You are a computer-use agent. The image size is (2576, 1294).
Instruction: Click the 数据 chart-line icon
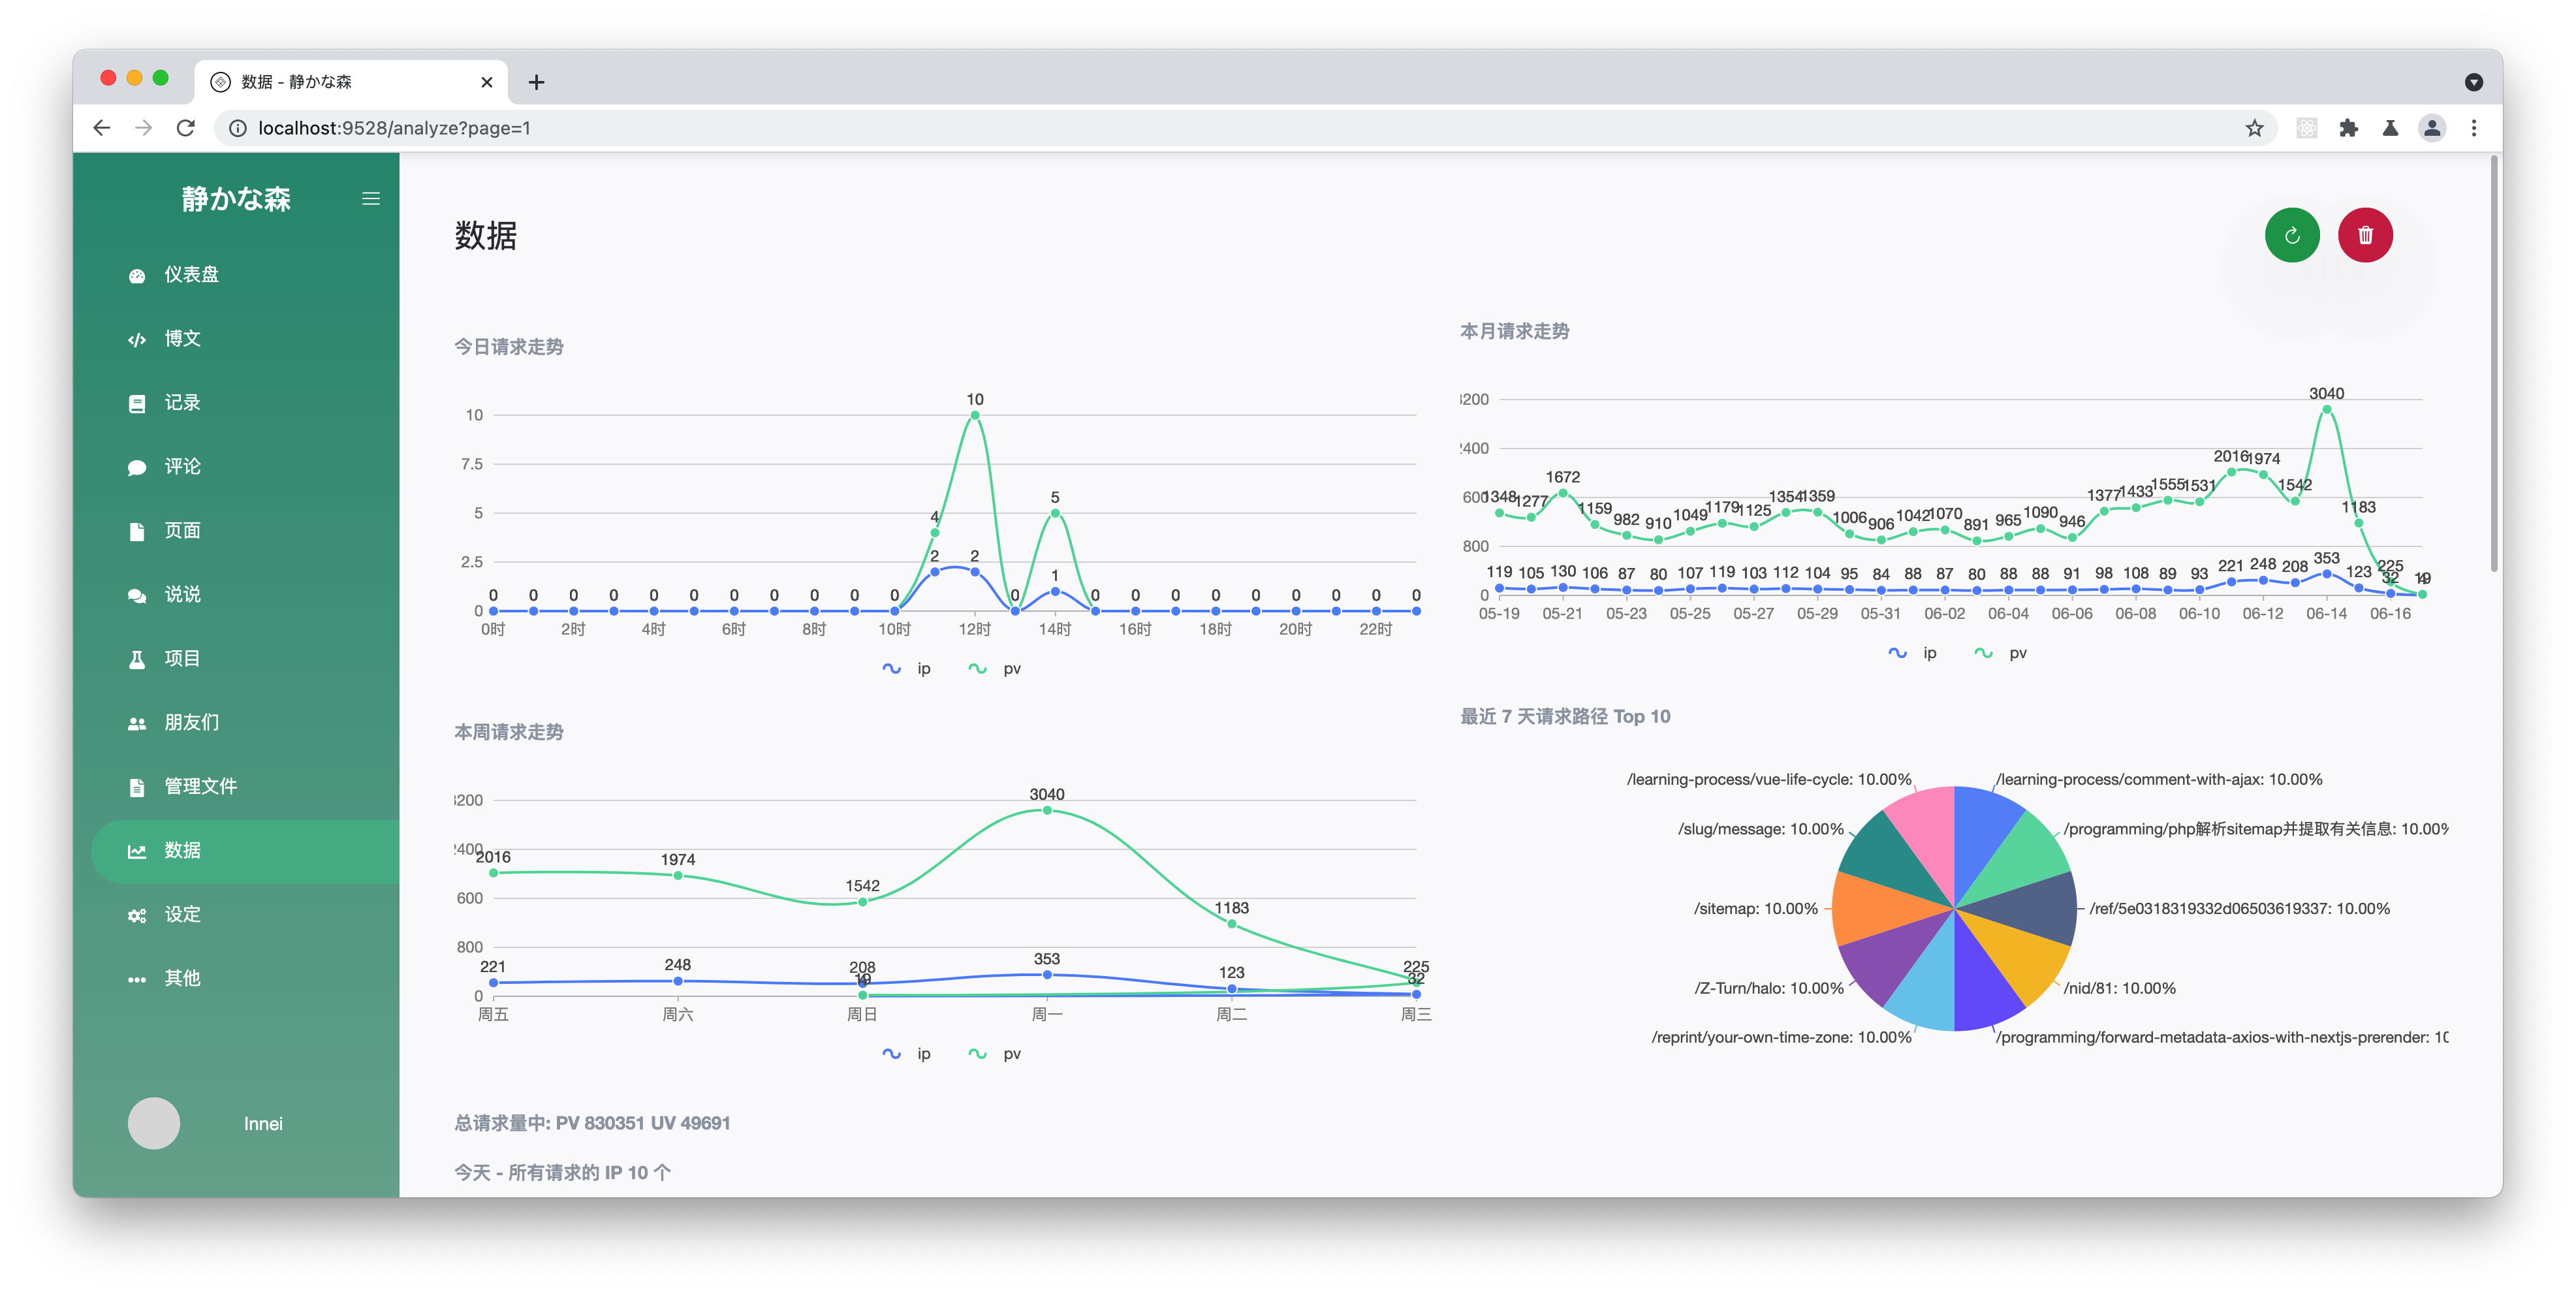137,851
